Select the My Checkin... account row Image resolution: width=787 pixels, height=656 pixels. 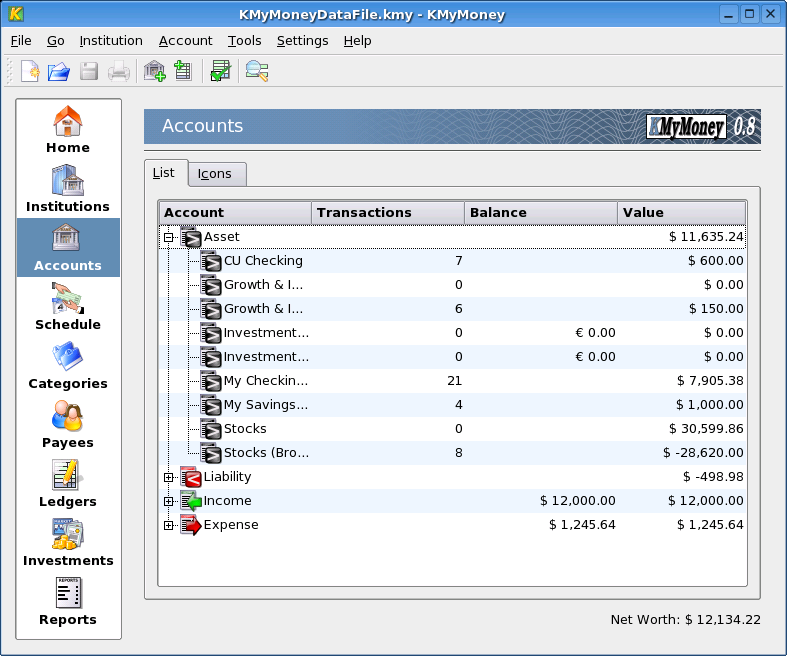click(453, 381)
